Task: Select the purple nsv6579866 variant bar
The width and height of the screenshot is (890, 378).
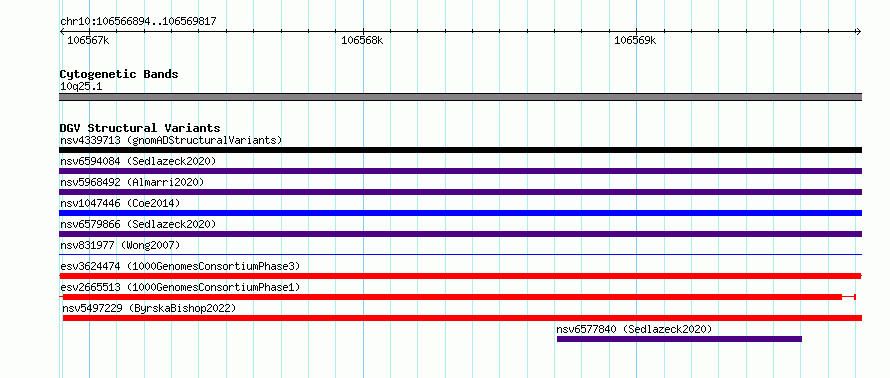Action: pos(460,234)
